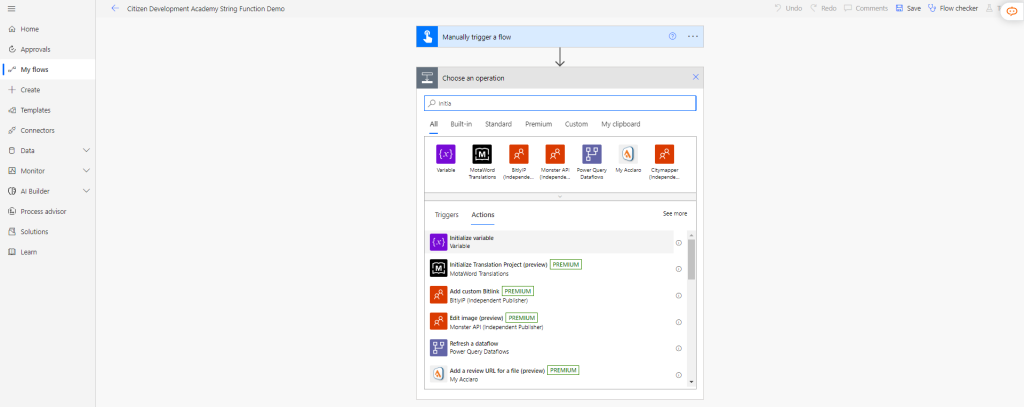1024x407 pixels.
Task: Open the hamburger navigation menu
Action: click(11, 8)
